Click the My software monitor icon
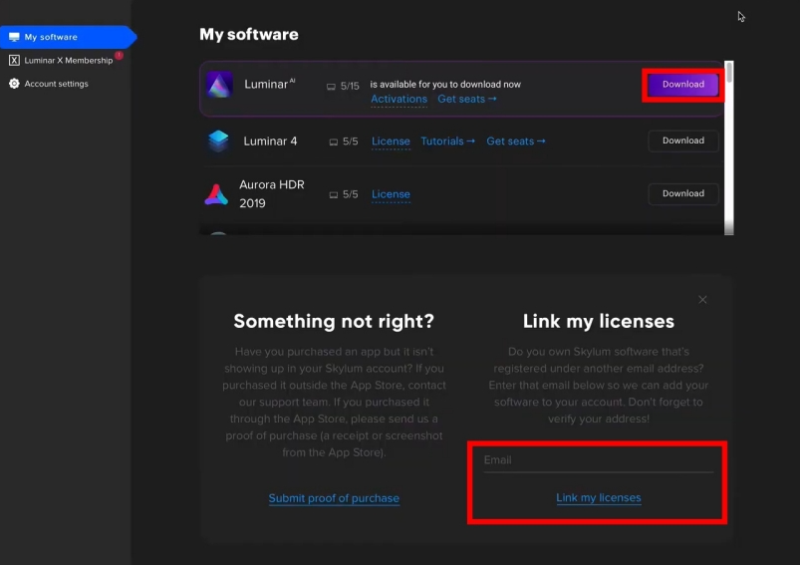Image resolution: width=800 pixels, height=565 pixels. click(14, 37)
